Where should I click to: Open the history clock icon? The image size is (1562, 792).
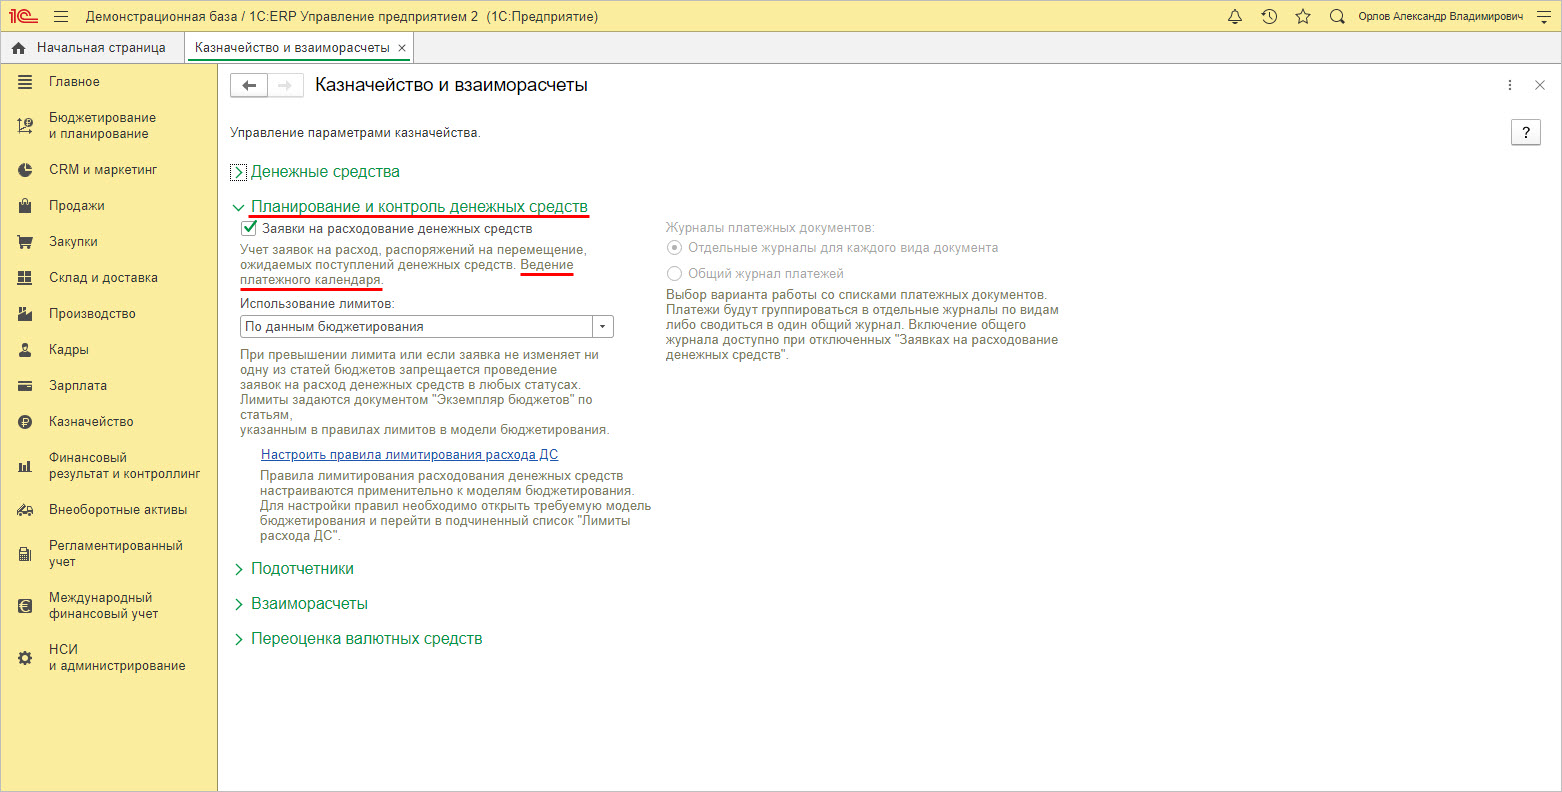[x=1269, y=17]
